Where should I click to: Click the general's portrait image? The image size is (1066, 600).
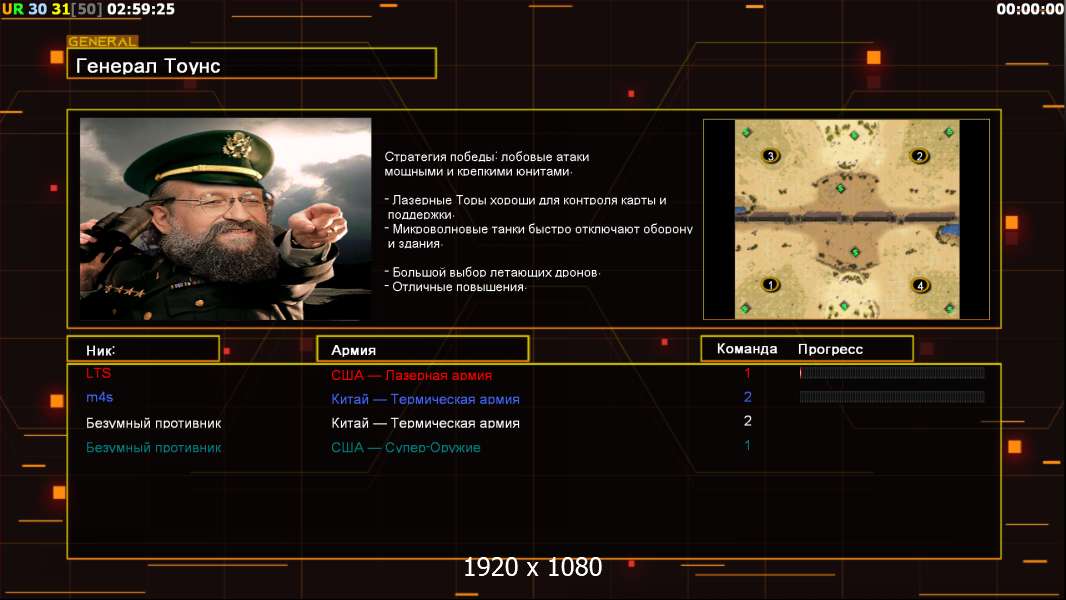coord(226,219)
